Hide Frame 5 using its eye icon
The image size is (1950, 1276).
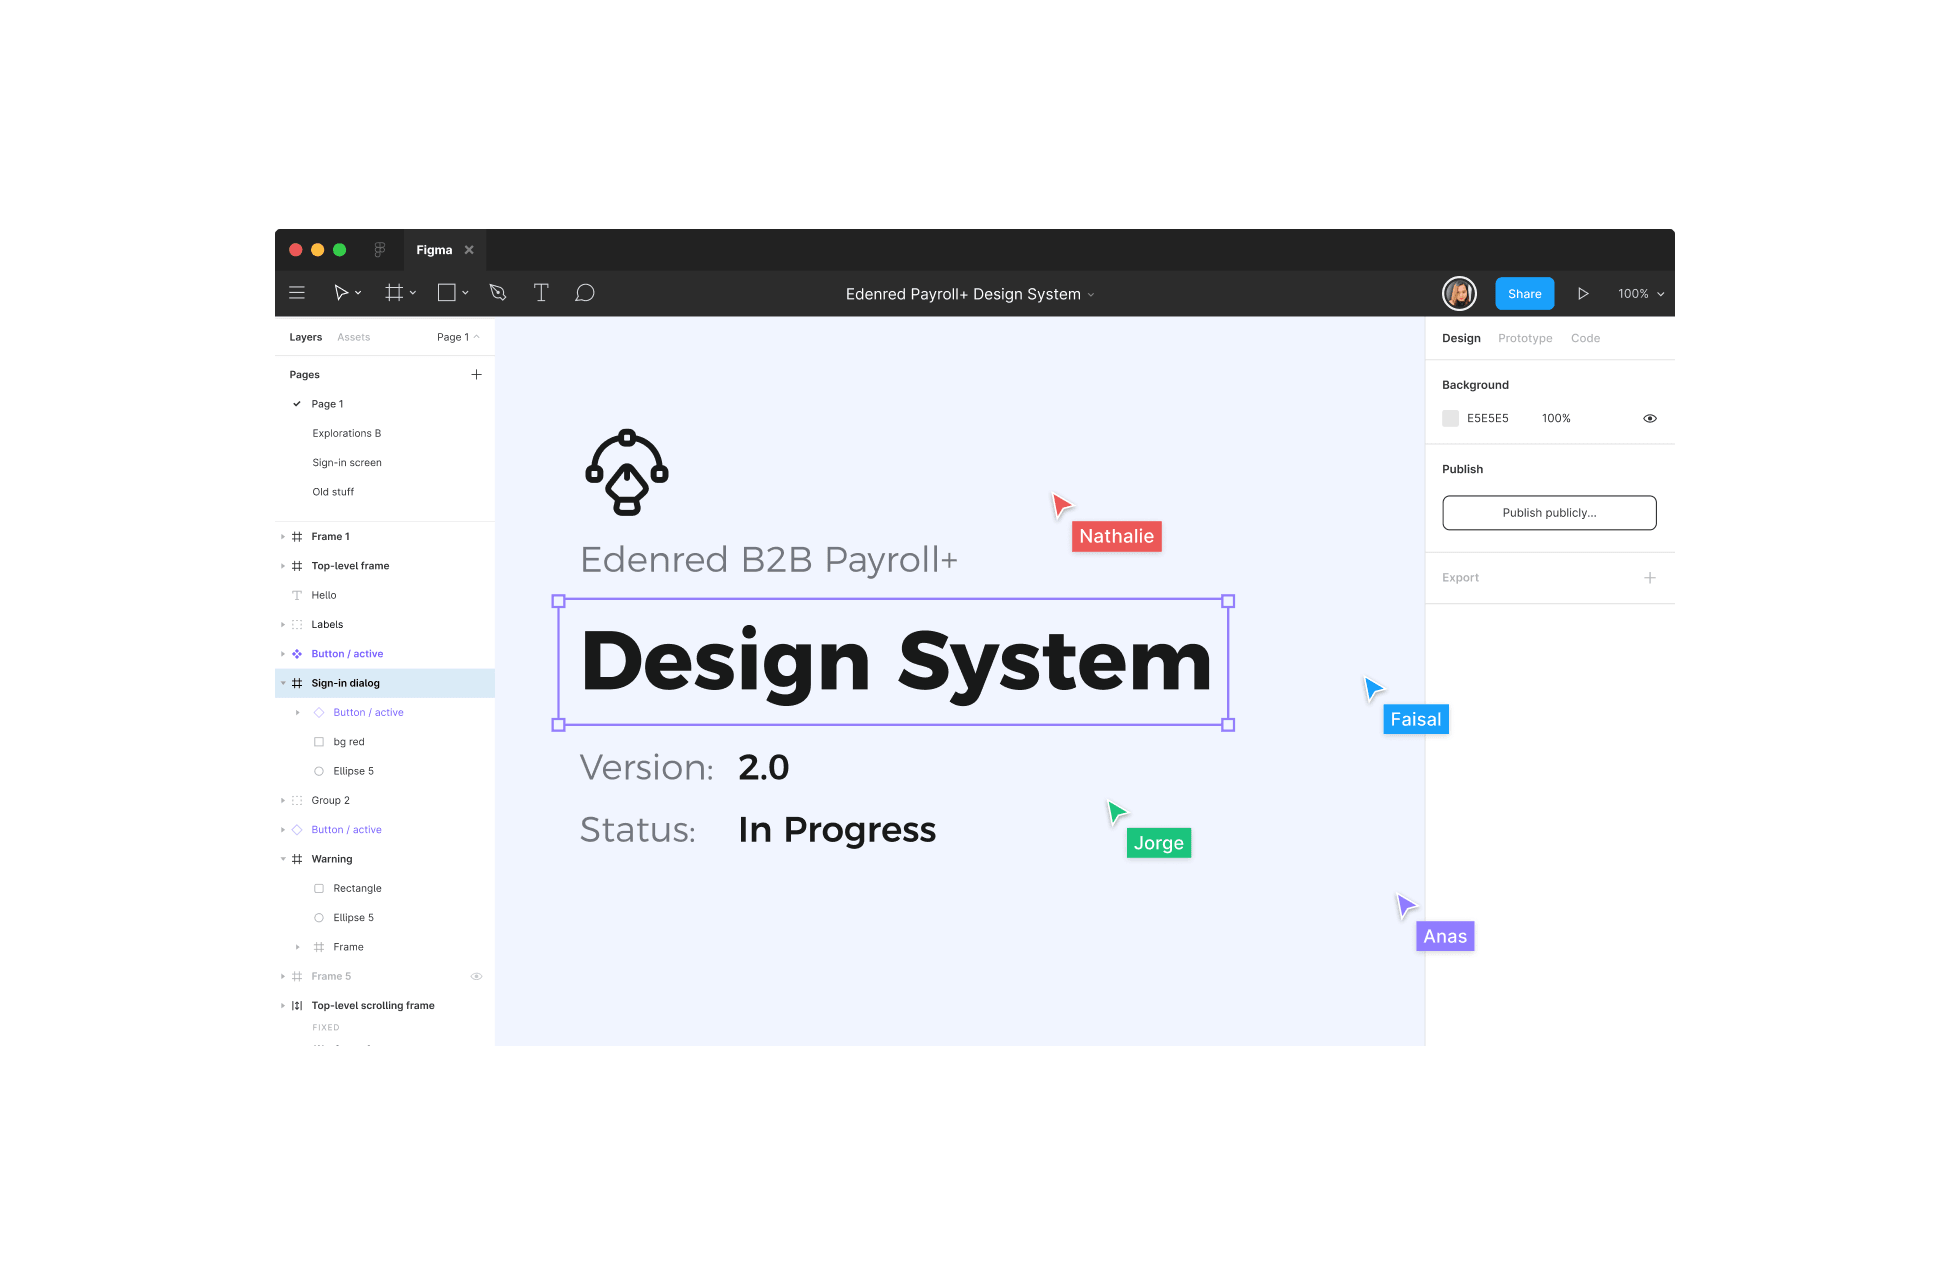point(477,976)
